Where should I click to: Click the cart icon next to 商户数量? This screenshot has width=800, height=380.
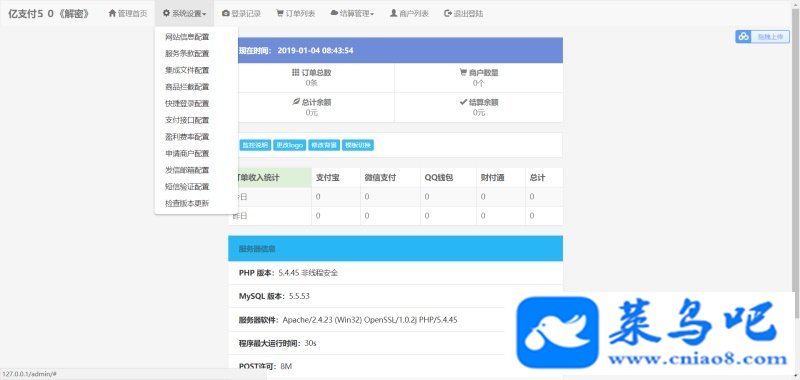(x=463, y=73)
